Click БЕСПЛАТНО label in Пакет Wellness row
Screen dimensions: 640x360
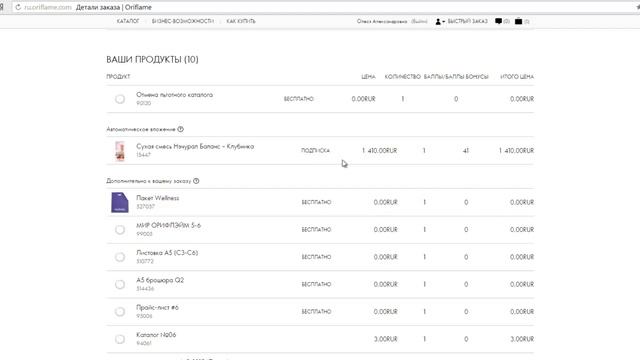click(316, 202)
